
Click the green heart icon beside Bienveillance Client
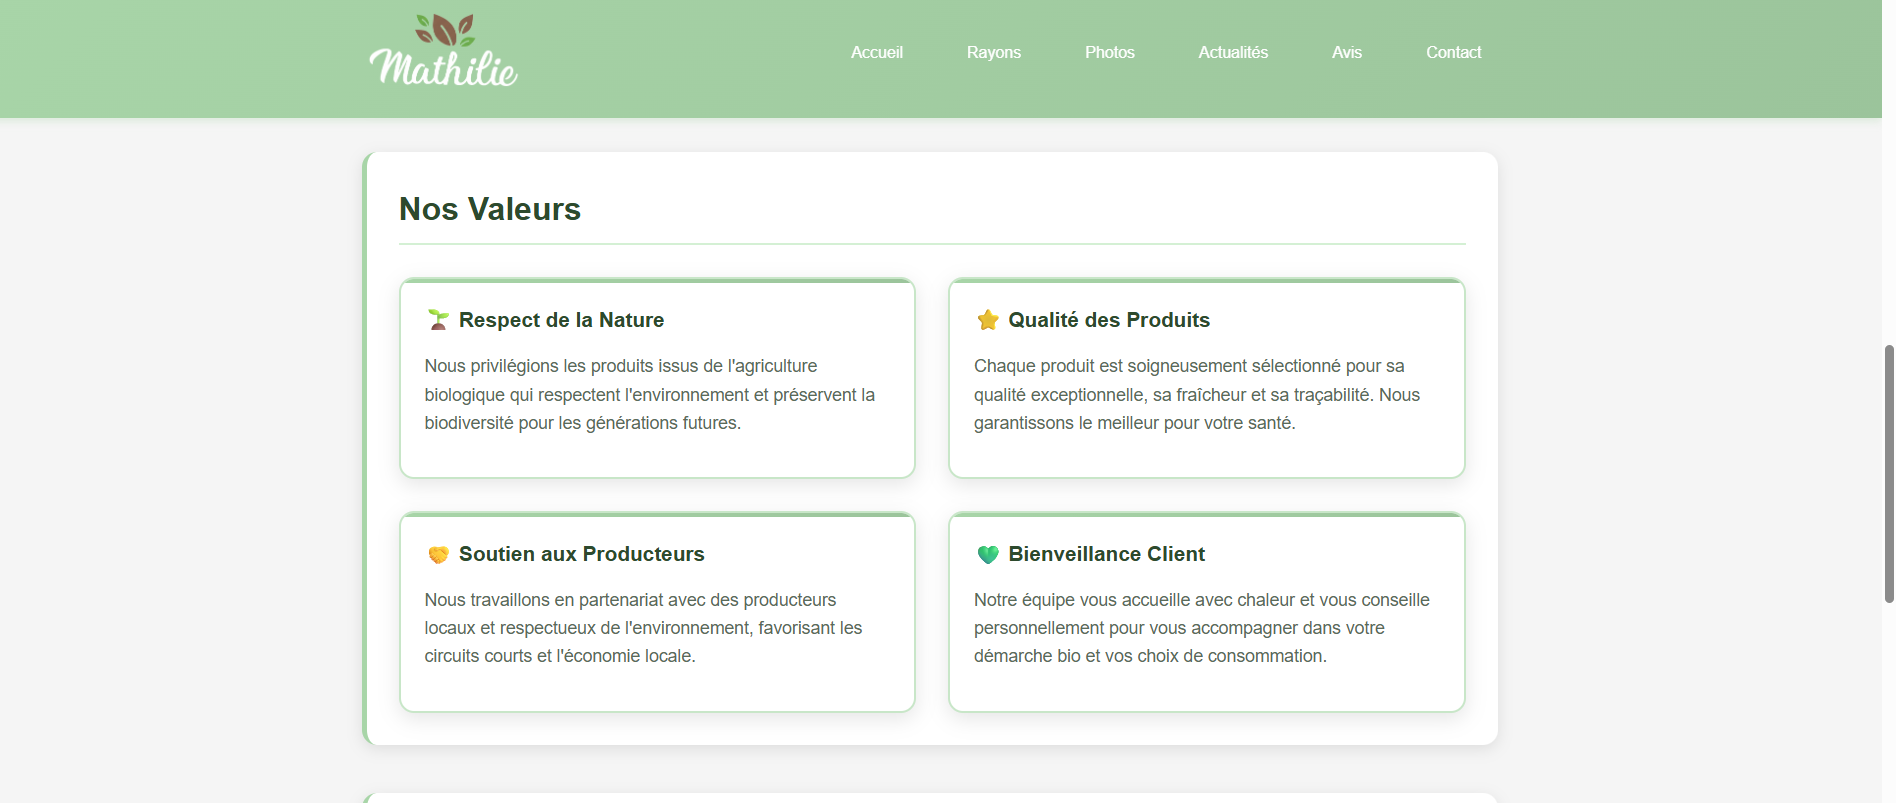point(988,554)
